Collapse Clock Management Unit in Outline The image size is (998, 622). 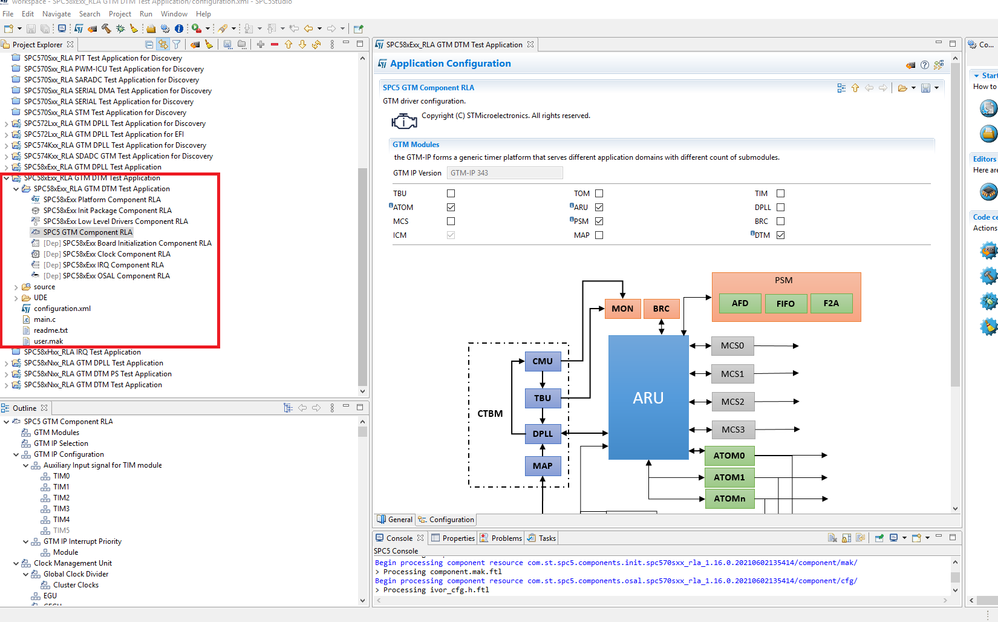(x=17, y=563)
